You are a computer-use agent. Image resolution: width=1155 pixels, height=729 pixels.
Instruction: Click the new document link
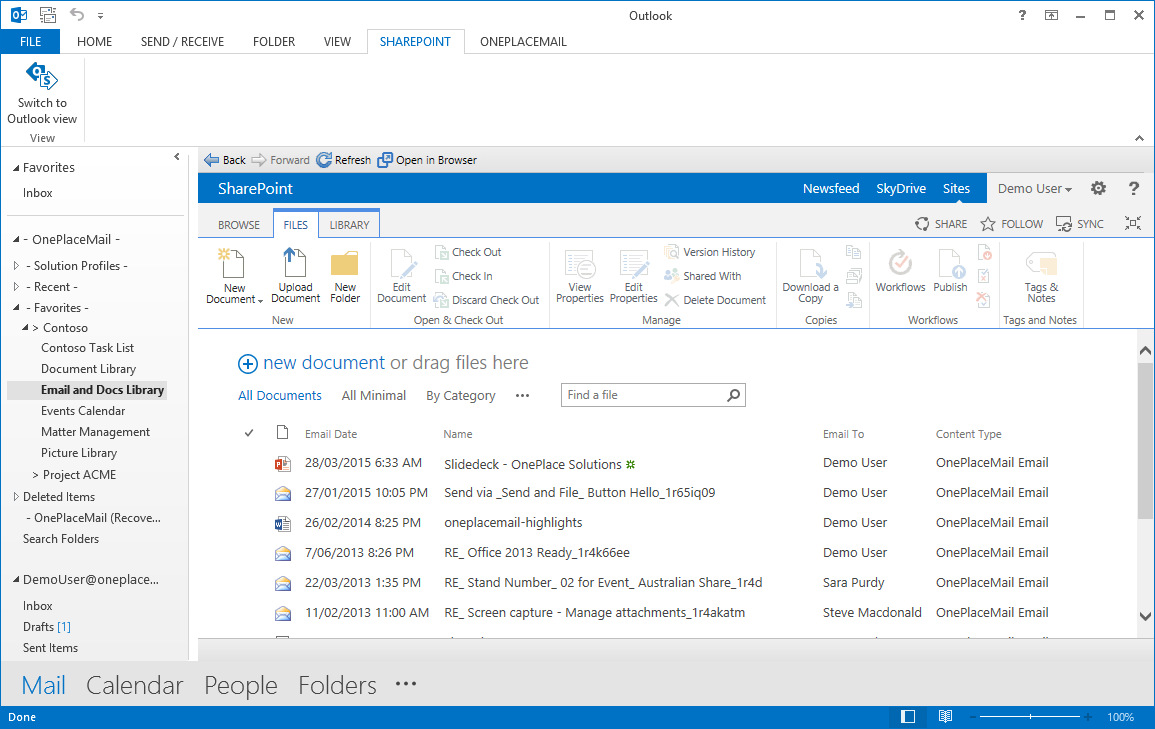click(x=323, y=362)
